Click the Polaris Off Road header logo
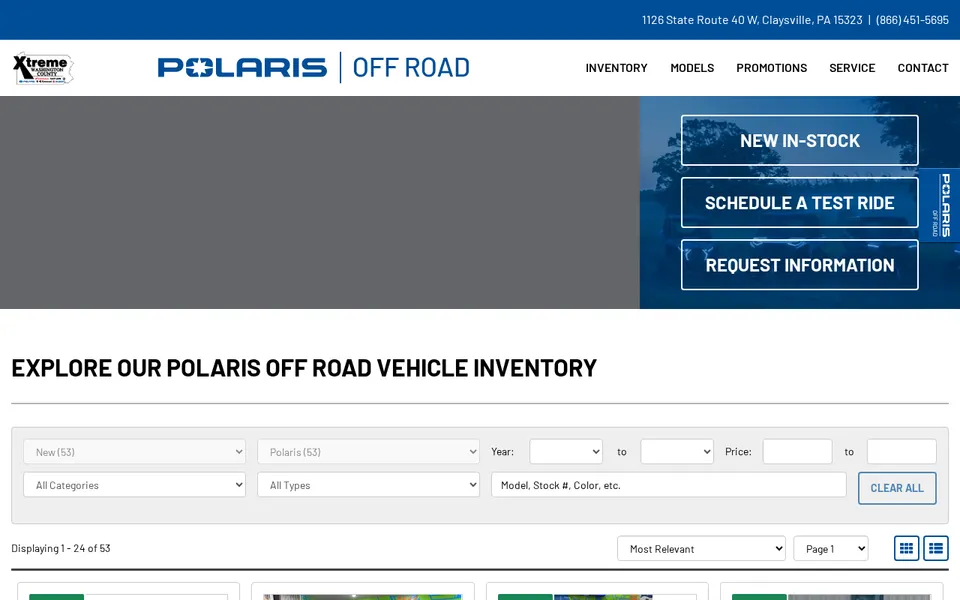Image resolution: width=960 pixels, height=600 pixels. 313,67
